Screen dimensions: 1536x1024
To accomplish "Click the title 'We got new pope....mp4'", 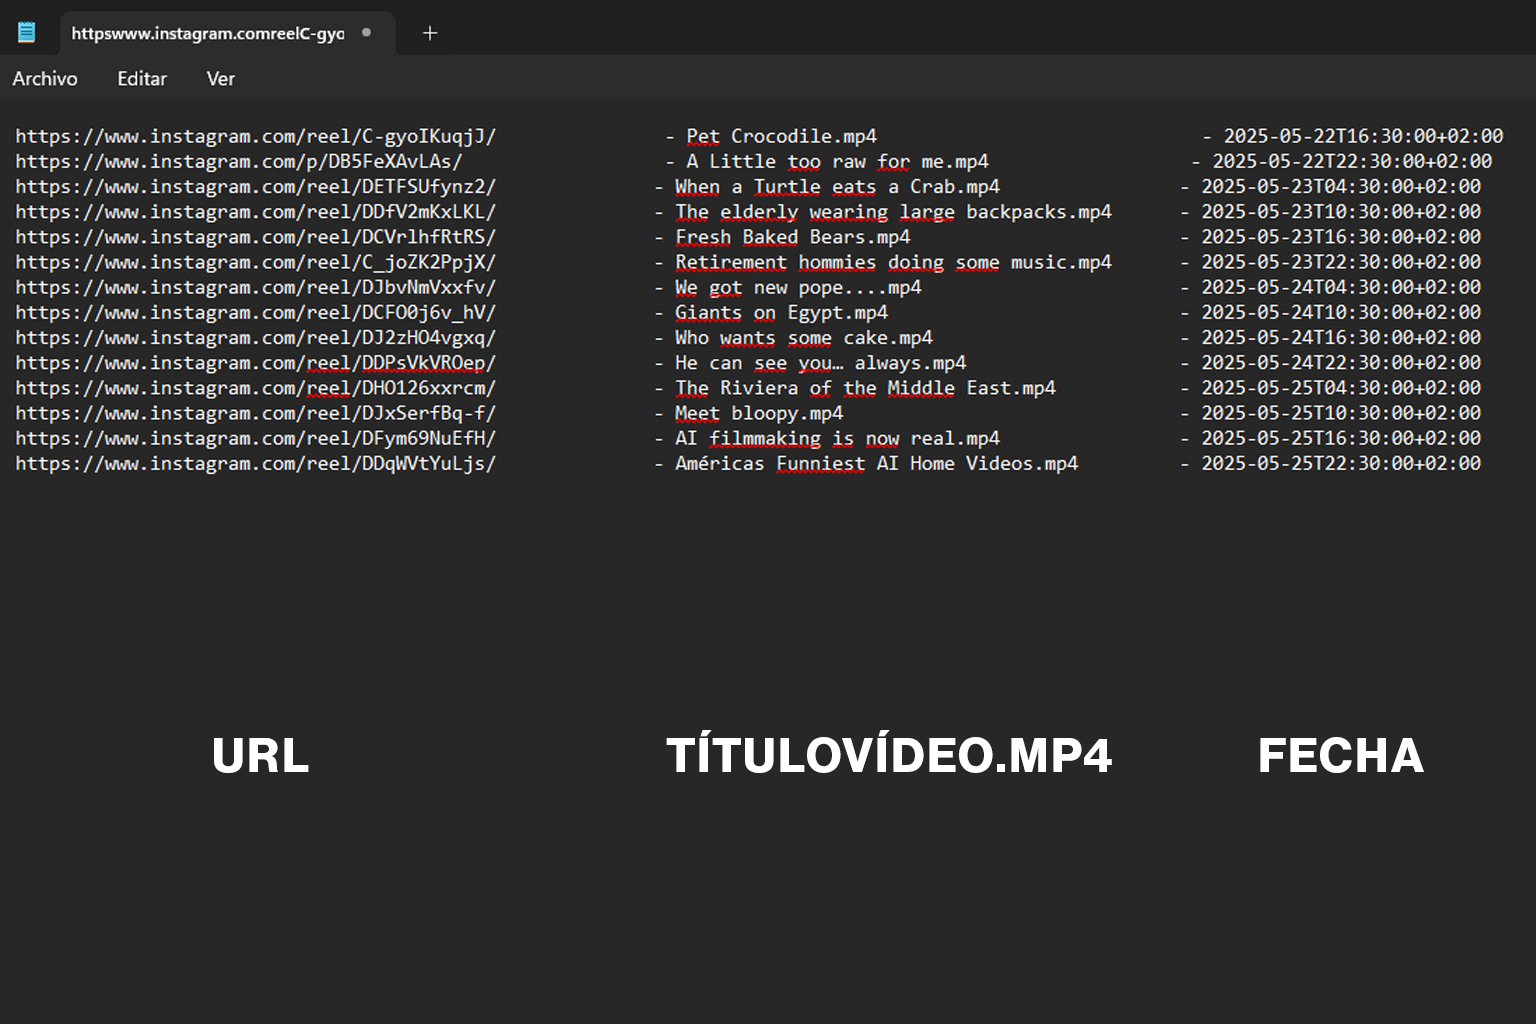I will click(x=799, y=288).
